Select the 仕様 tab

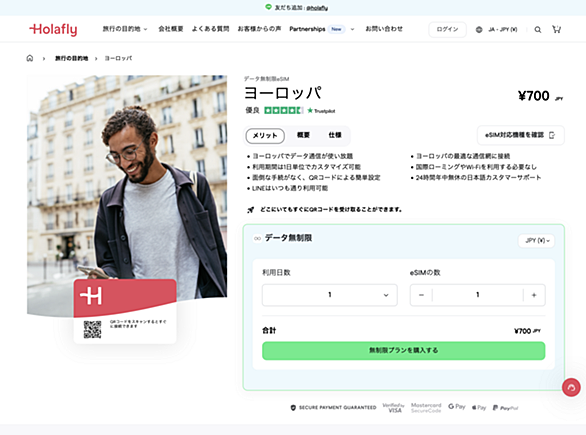tap(334, 135)
